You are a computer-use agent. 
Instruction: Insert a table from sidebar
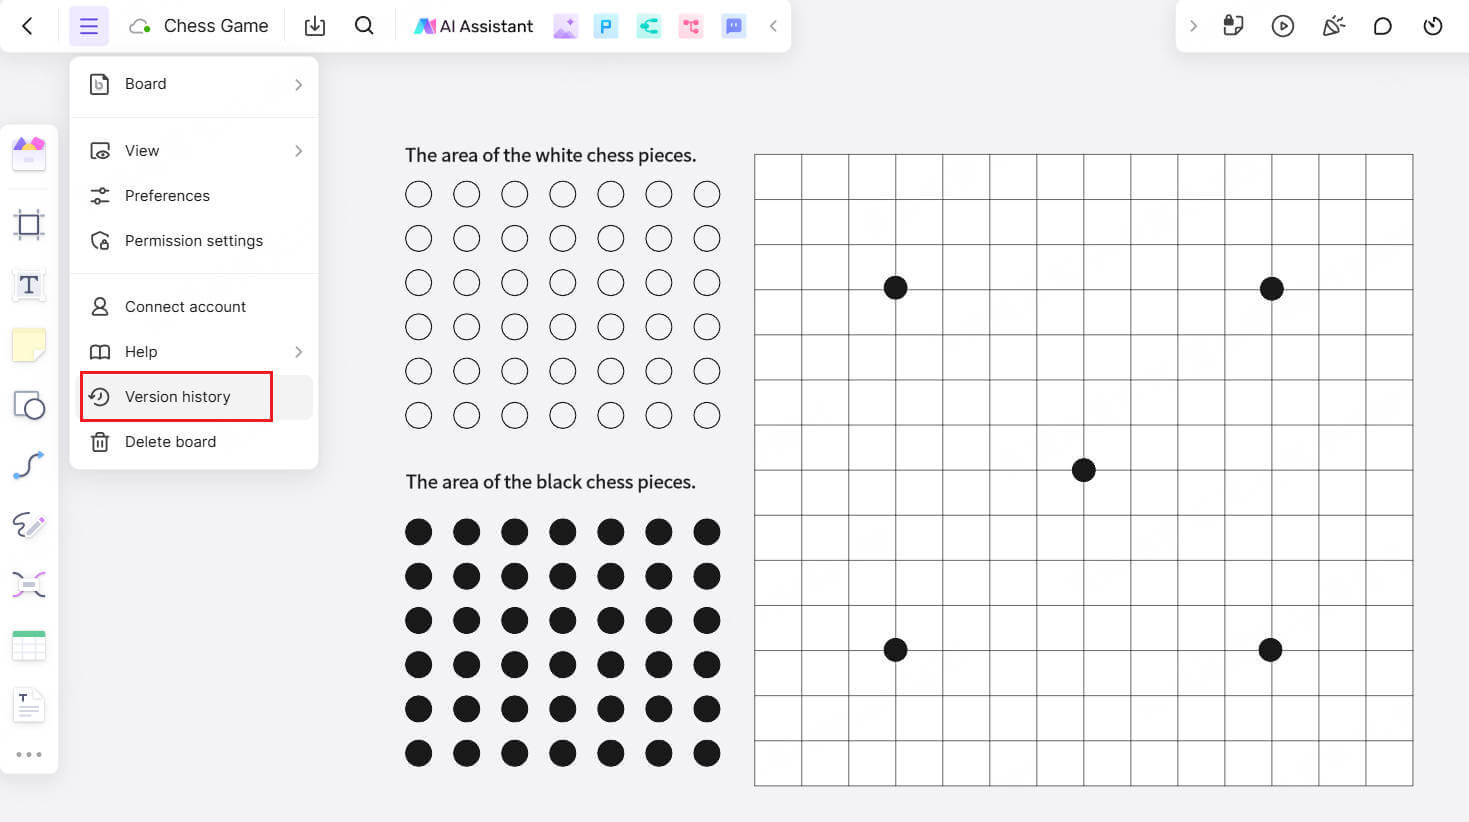coord(29,646)
